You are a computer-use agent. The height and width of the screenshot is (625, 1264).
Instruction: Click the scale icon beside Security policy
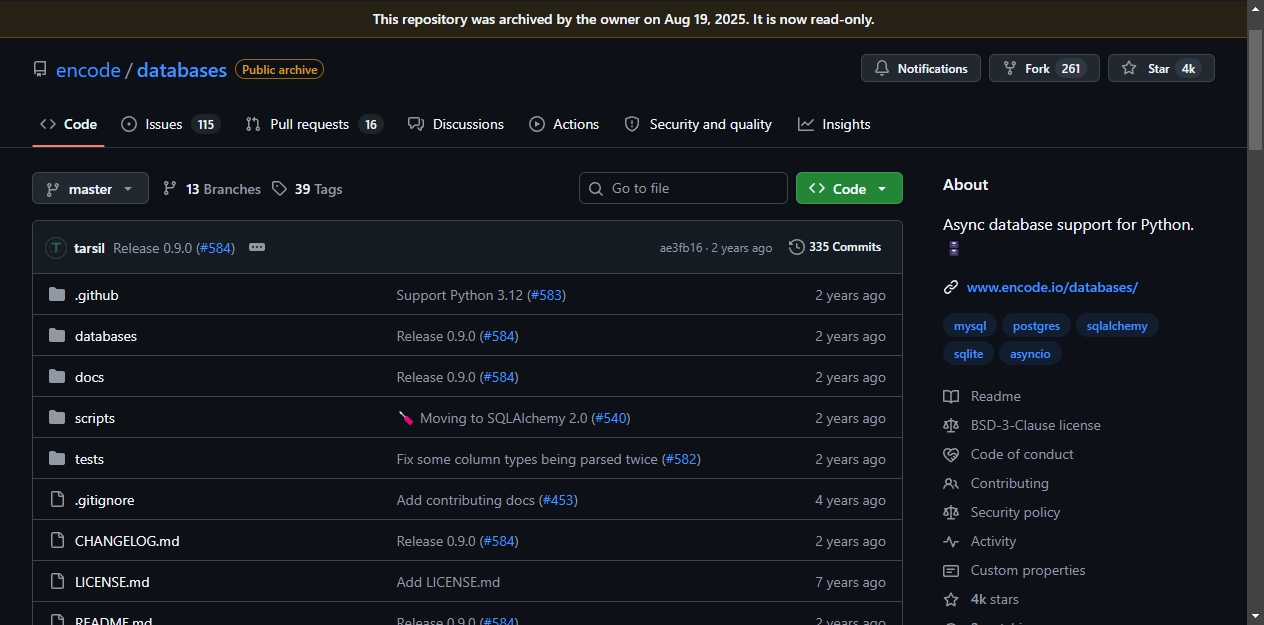[x=951, y=512]
